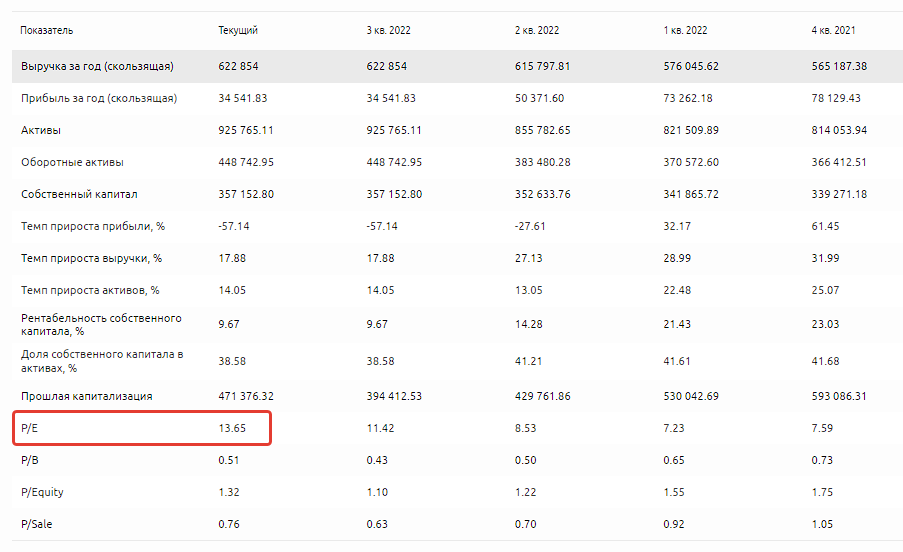Click the "Текущий" column header
Image resolution: width=903 pixels, height=552 pixels.
point(237,31)
